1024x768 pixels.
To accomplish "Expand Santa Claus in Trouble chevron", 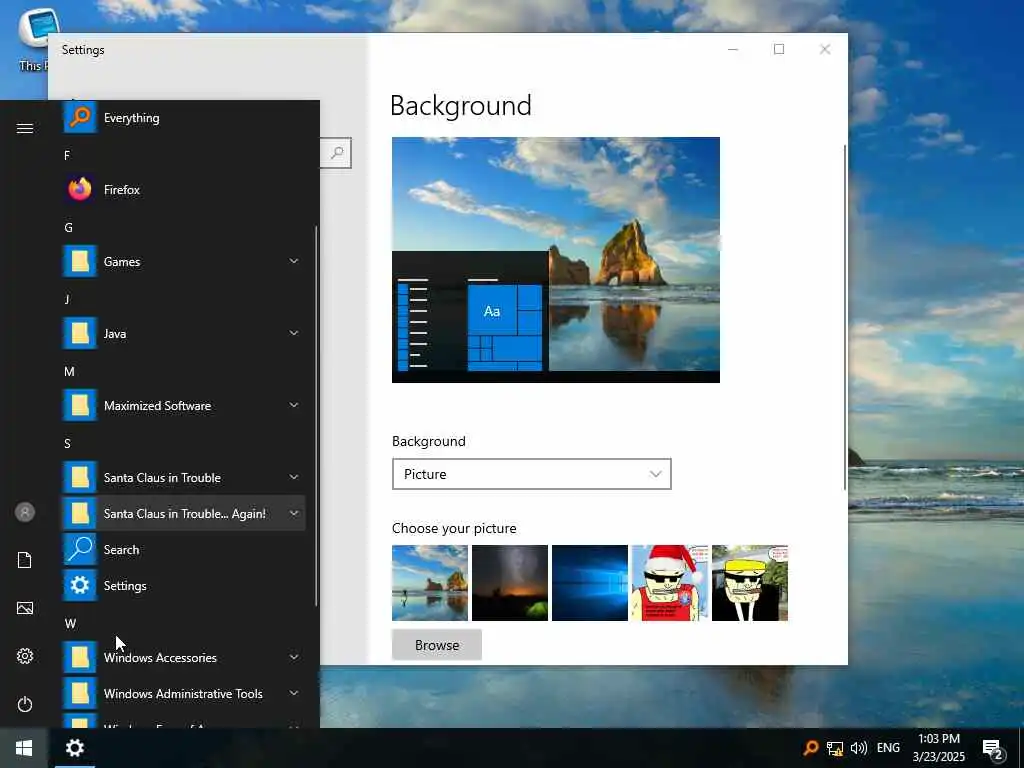I will [294, 477].
